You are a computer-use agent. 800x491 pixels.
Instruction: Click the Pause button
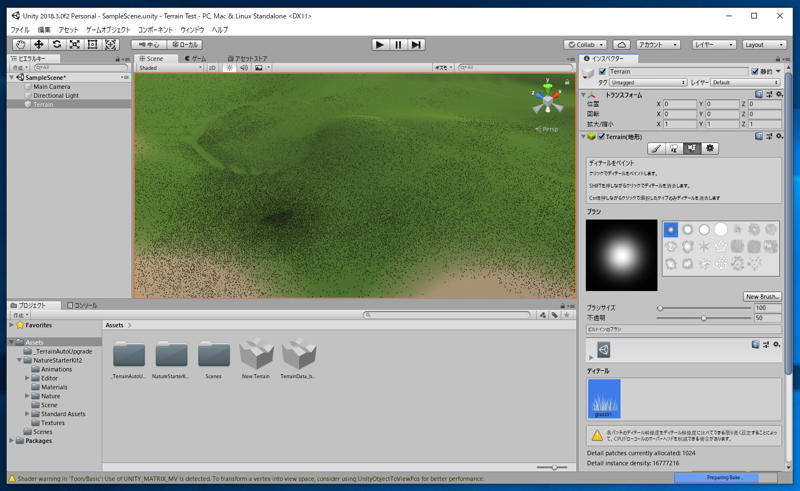point(398,44)
